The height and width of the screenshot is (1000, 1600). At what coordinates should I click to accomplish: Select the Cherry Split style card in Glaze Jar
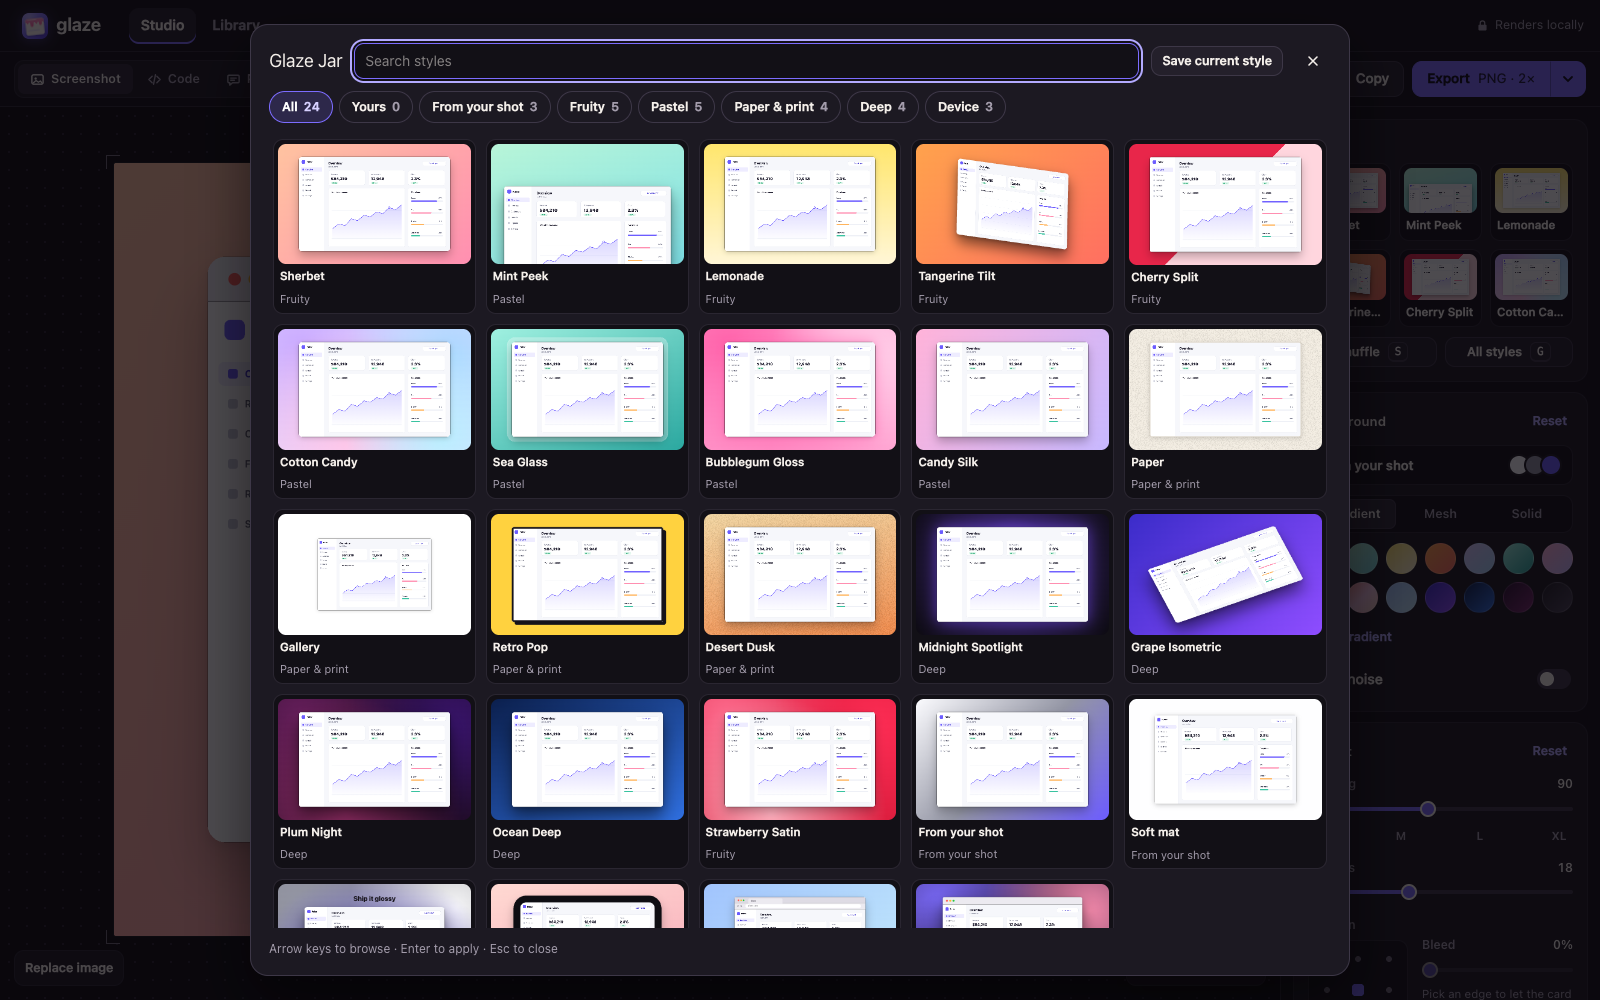(1225, 227)
